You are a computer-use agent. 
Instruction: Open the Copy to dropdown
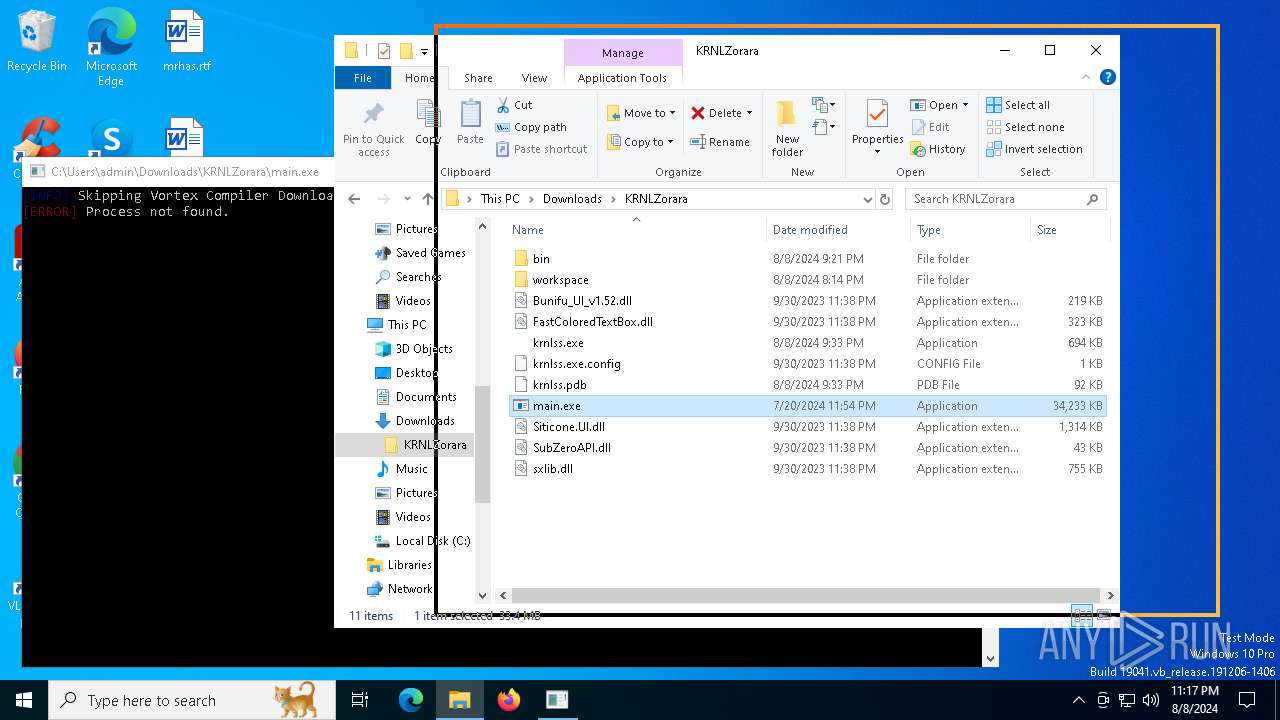click(641, 142)
